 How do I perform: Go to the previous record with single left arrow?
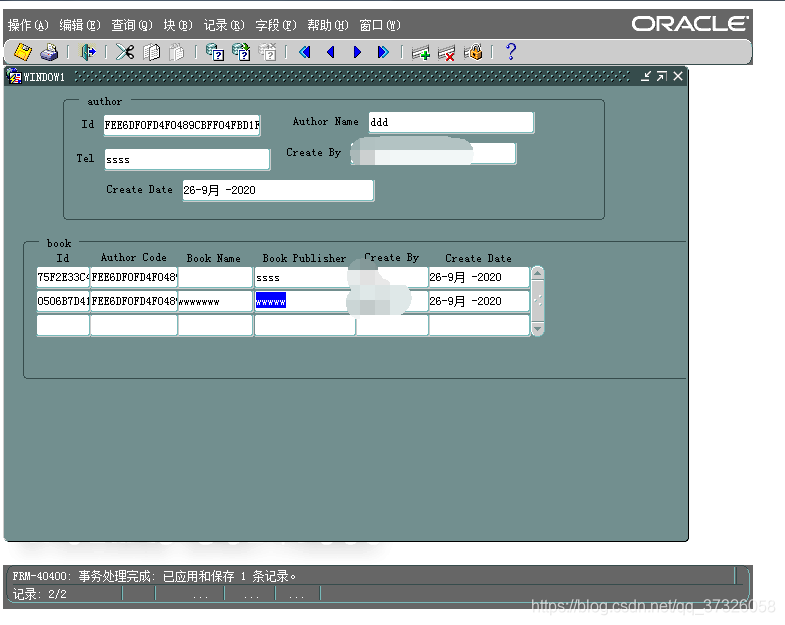pyautogui.click(x=330, y=52)
